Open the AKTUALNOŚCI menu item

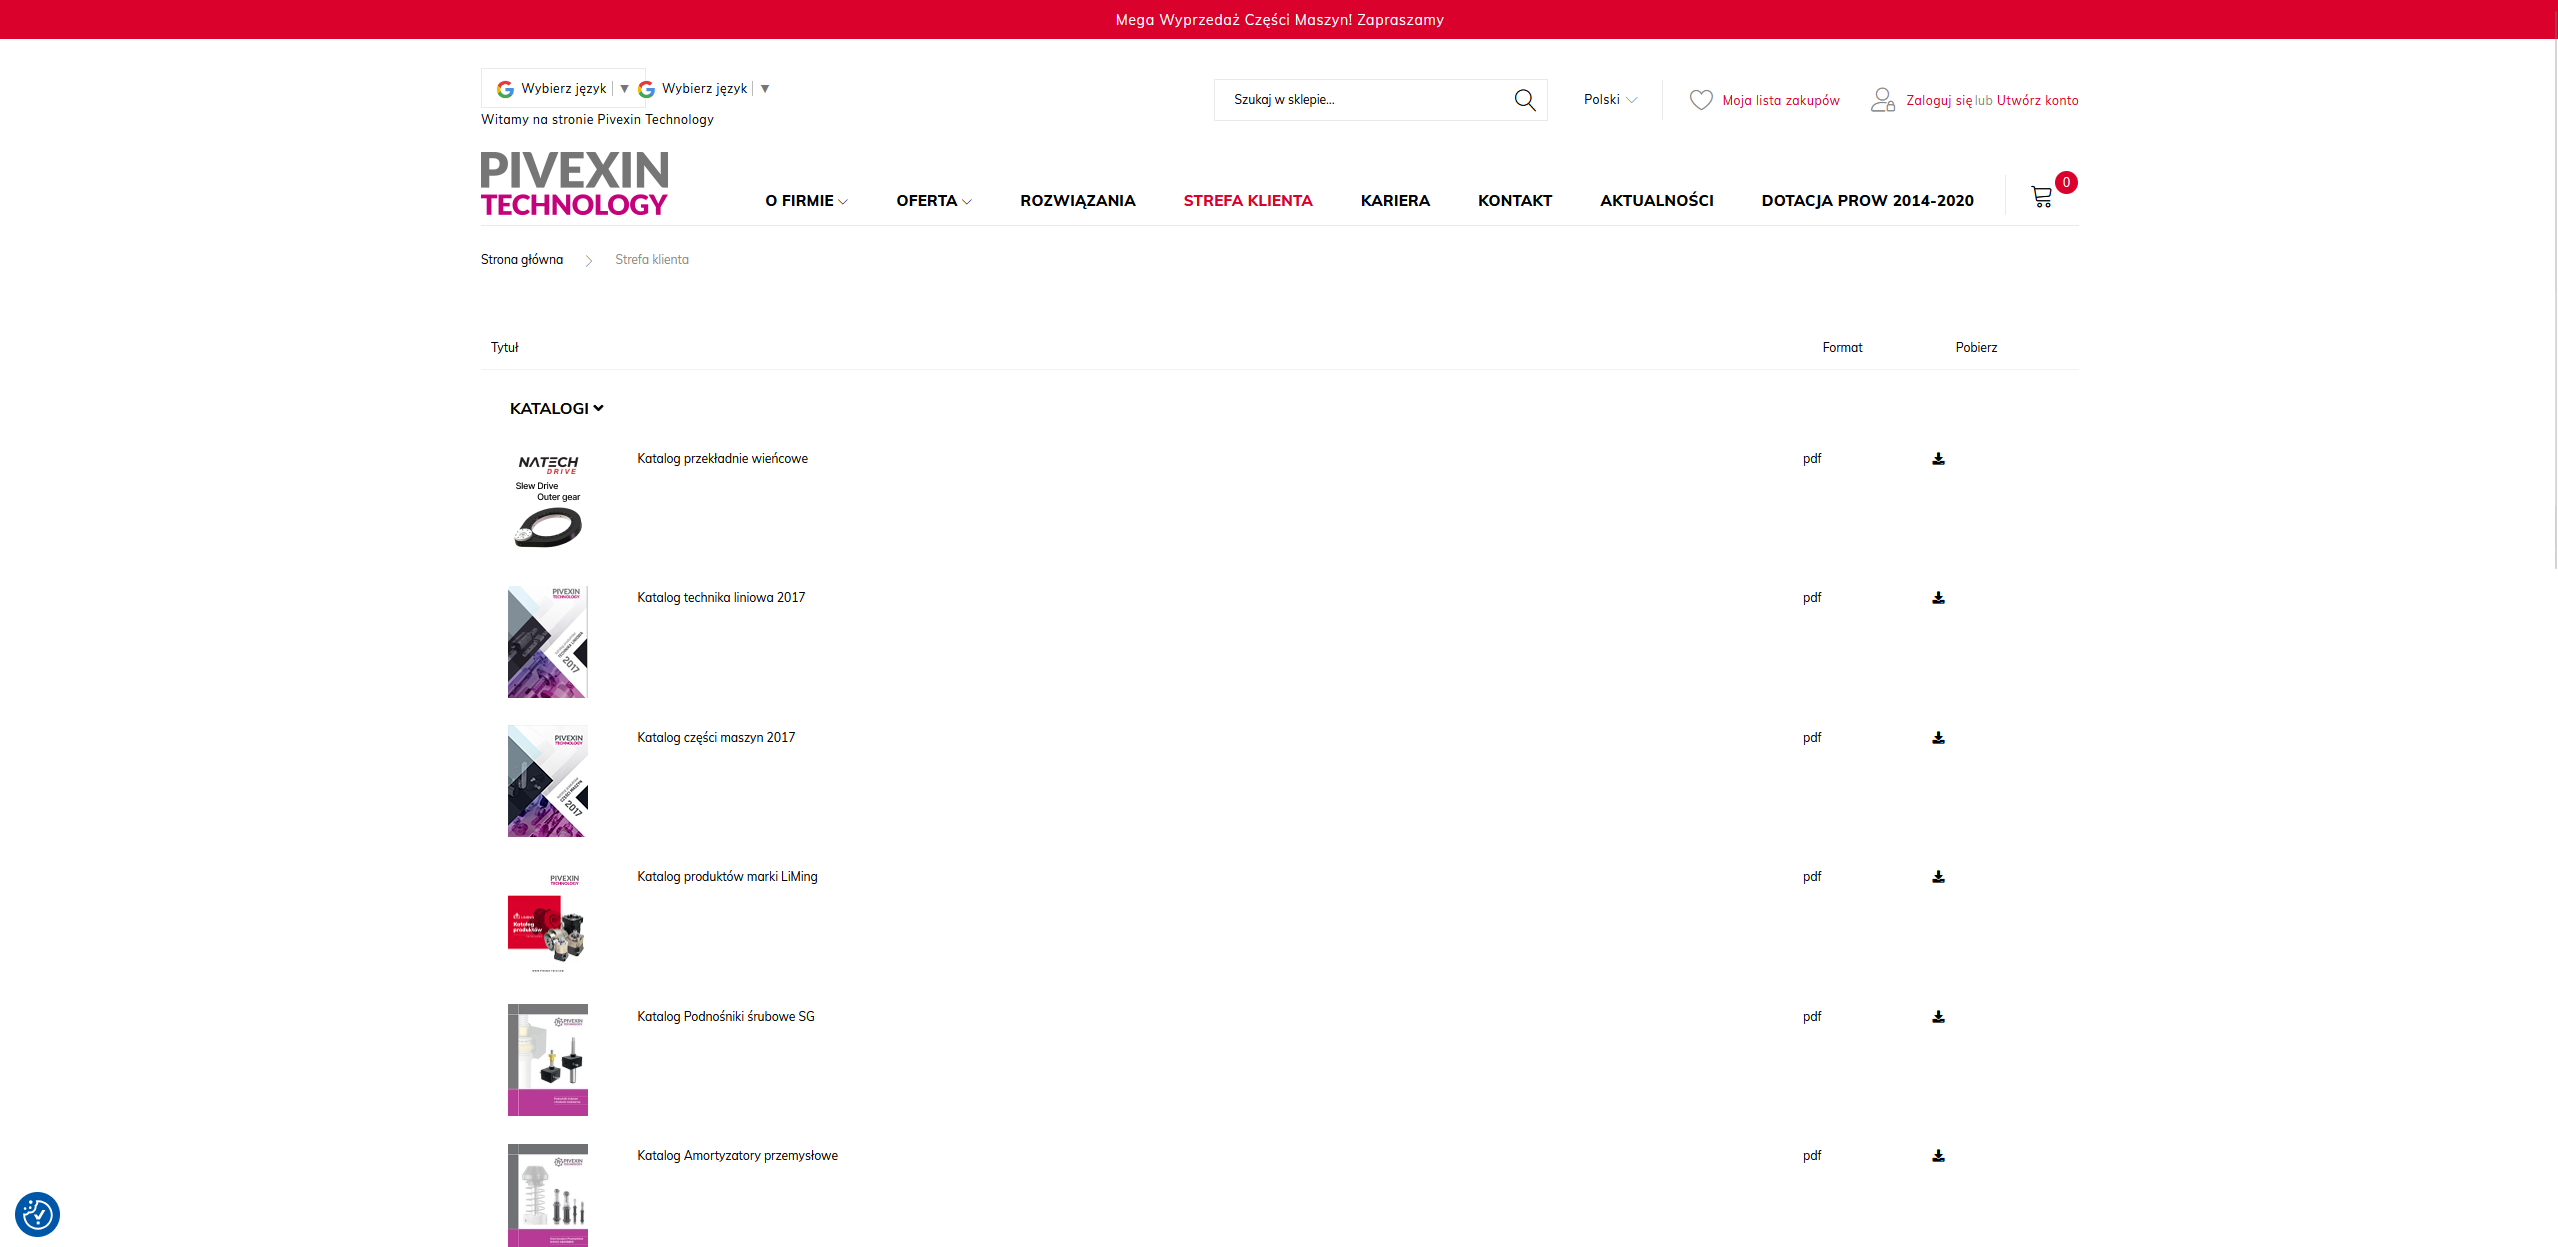click(x=1657, y=201)
